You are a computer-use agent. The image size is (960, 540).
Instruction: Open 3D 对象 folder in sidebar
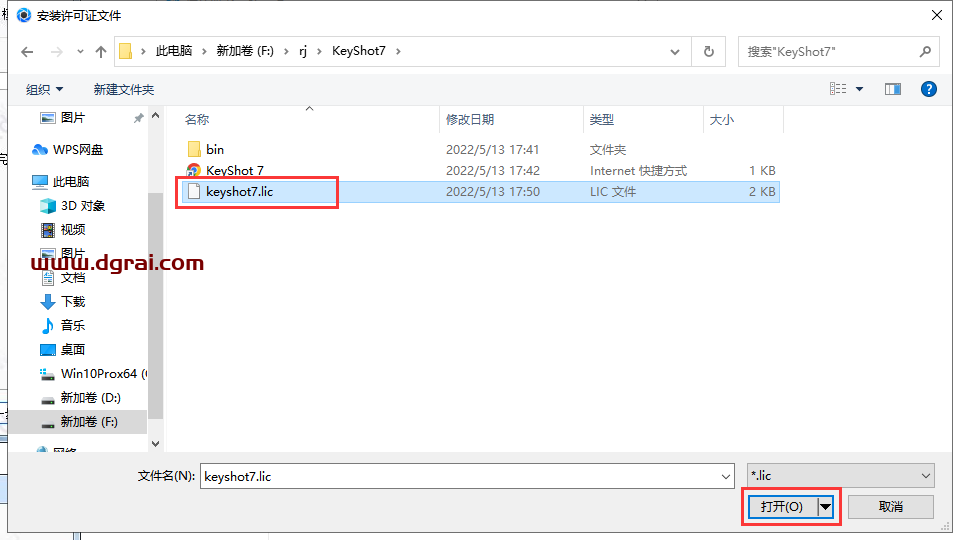[83, 206]
